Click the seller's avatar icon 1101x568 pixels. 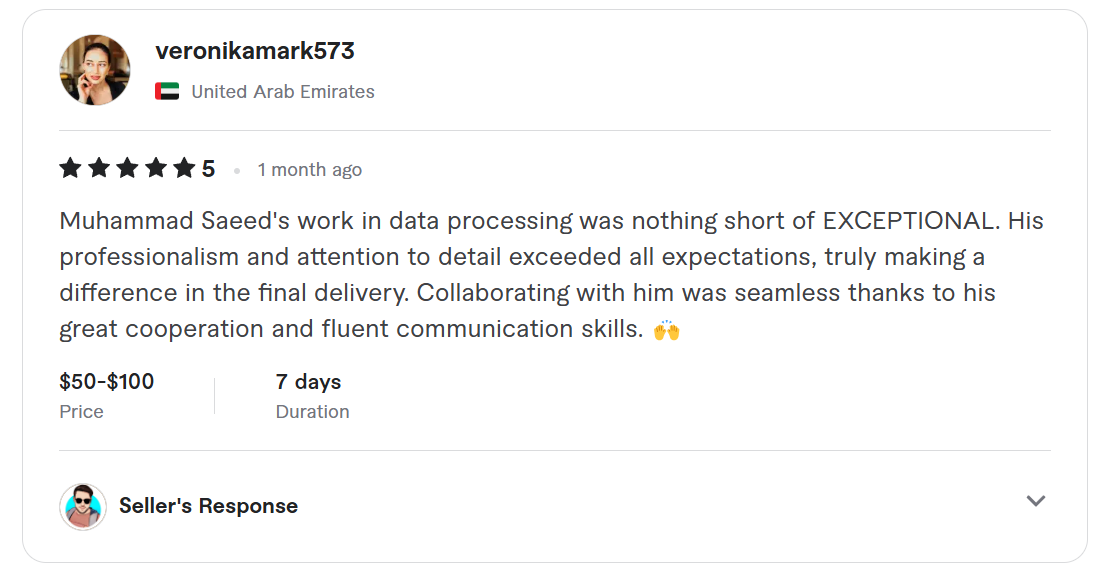83,506
